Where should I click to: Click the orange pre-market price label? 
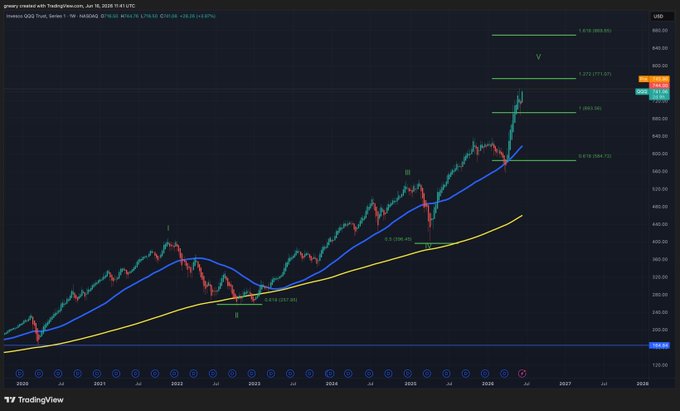[654, 79]
